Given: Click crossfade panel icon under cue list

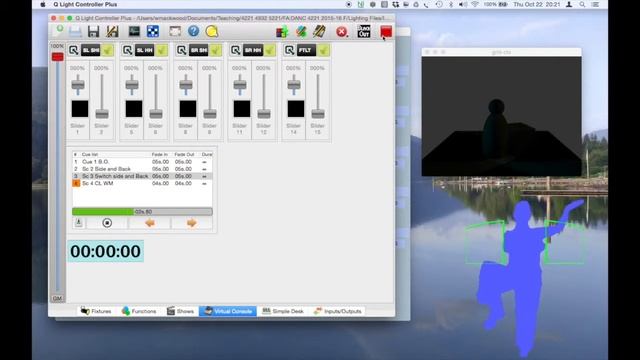Looking at the screenshot, I should (x=79, y=222).
